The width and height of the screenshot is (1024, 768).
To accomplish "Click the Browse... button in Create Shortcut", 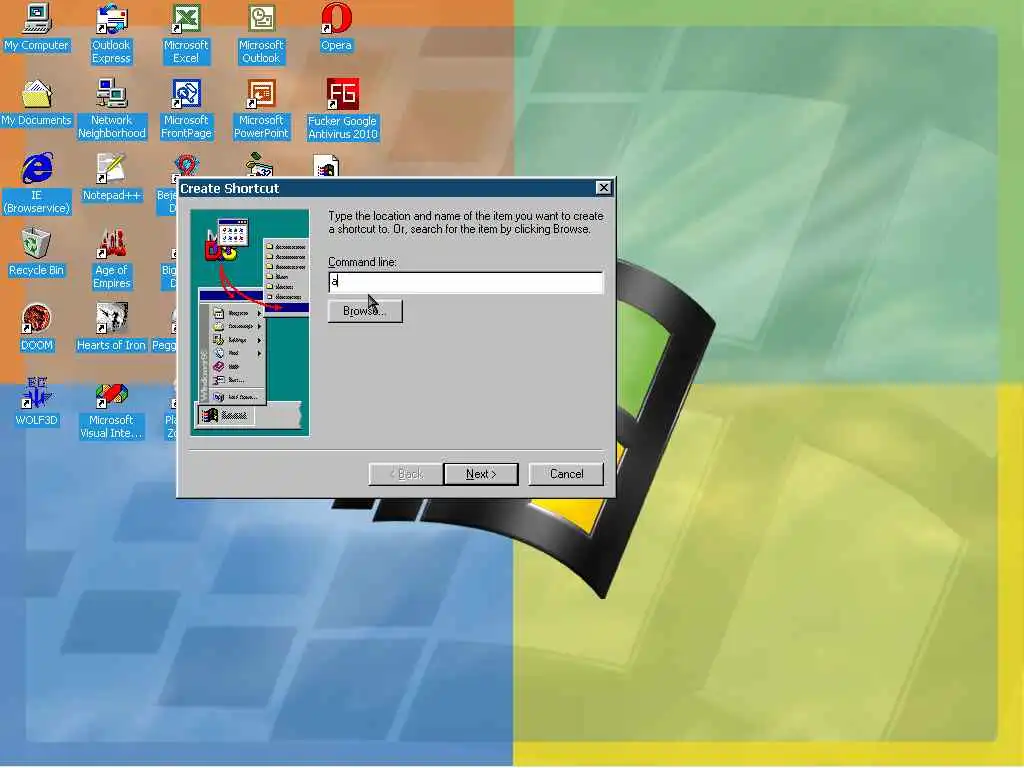I will 365,311.
